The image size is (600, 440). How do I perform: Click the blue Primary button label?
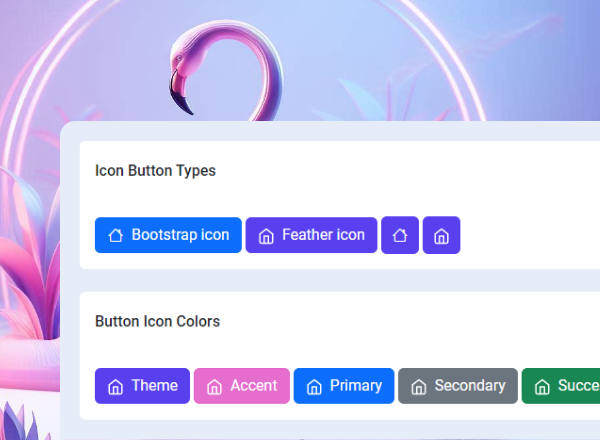click(x=355, y=385)
